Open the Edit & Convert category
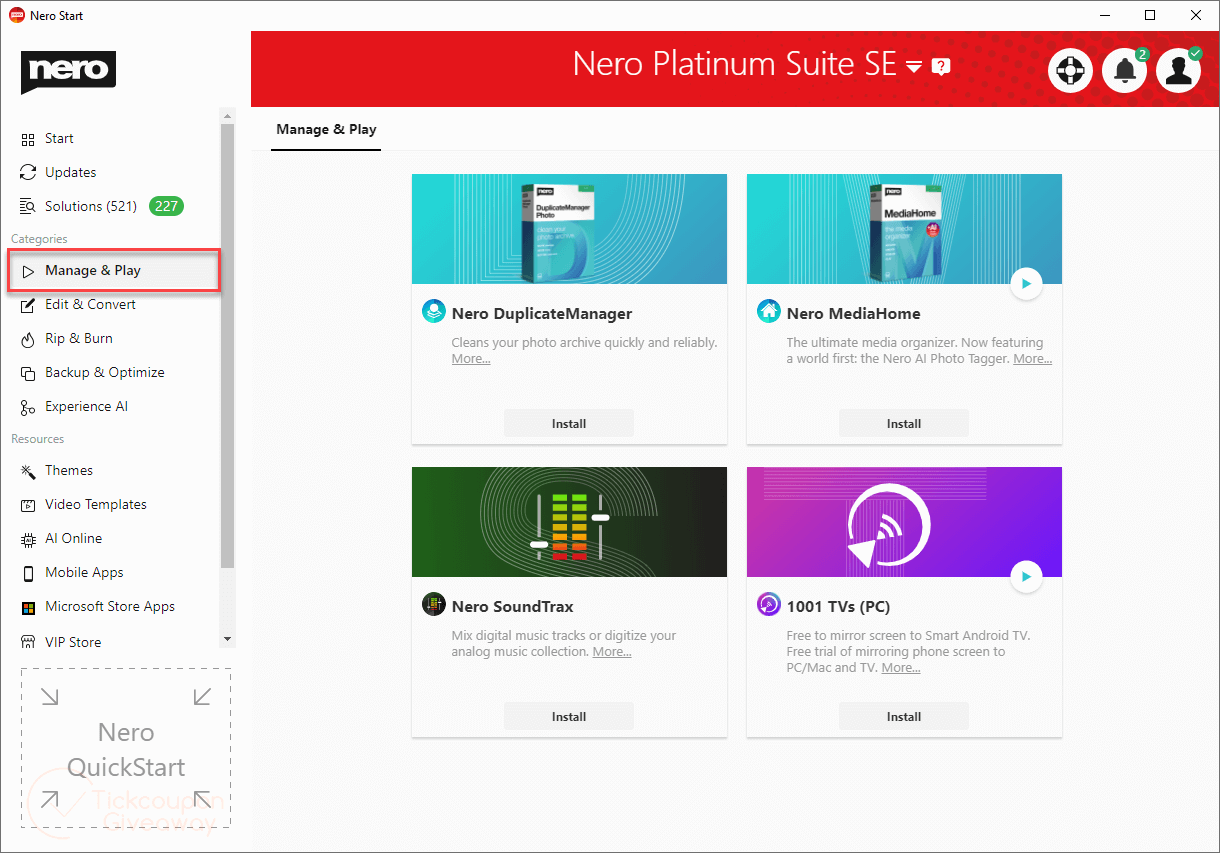The height and width of the screenshot is (853, 1220). (90, 304)
